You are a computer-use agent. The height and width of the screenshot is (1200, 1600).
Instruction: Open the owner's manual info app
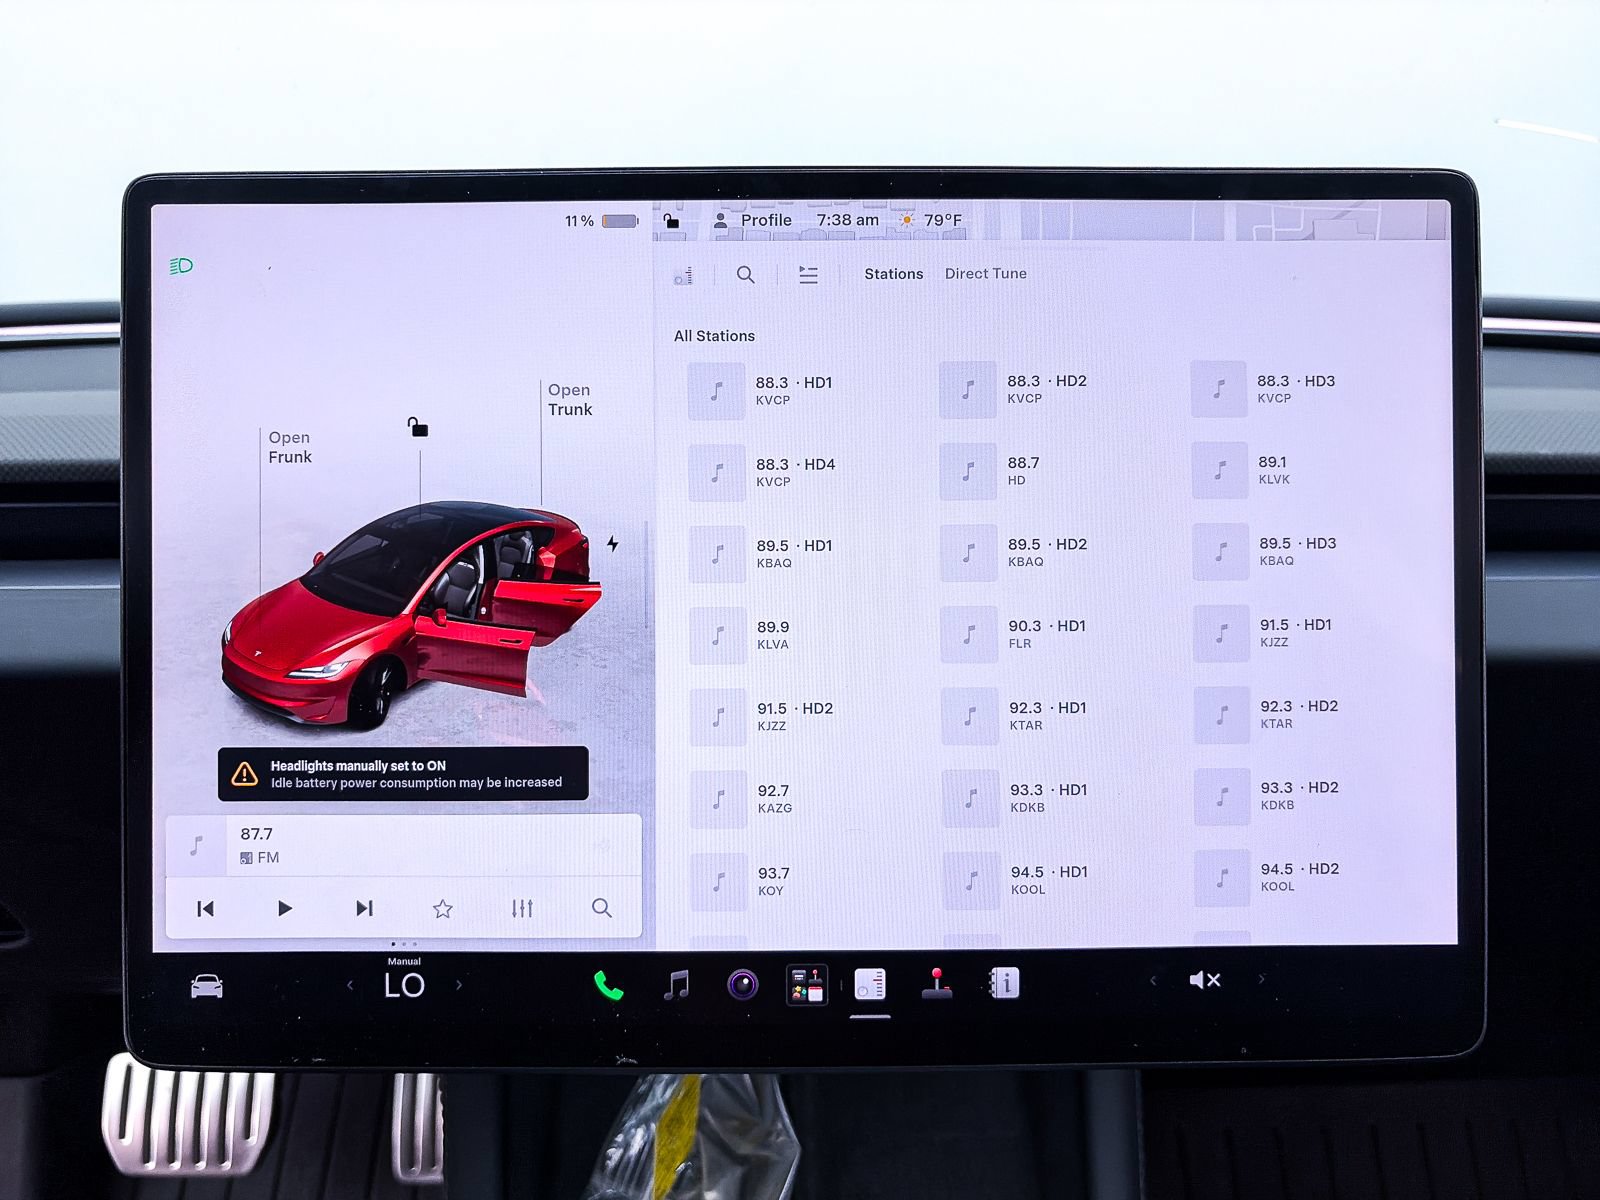(1003, 983)
